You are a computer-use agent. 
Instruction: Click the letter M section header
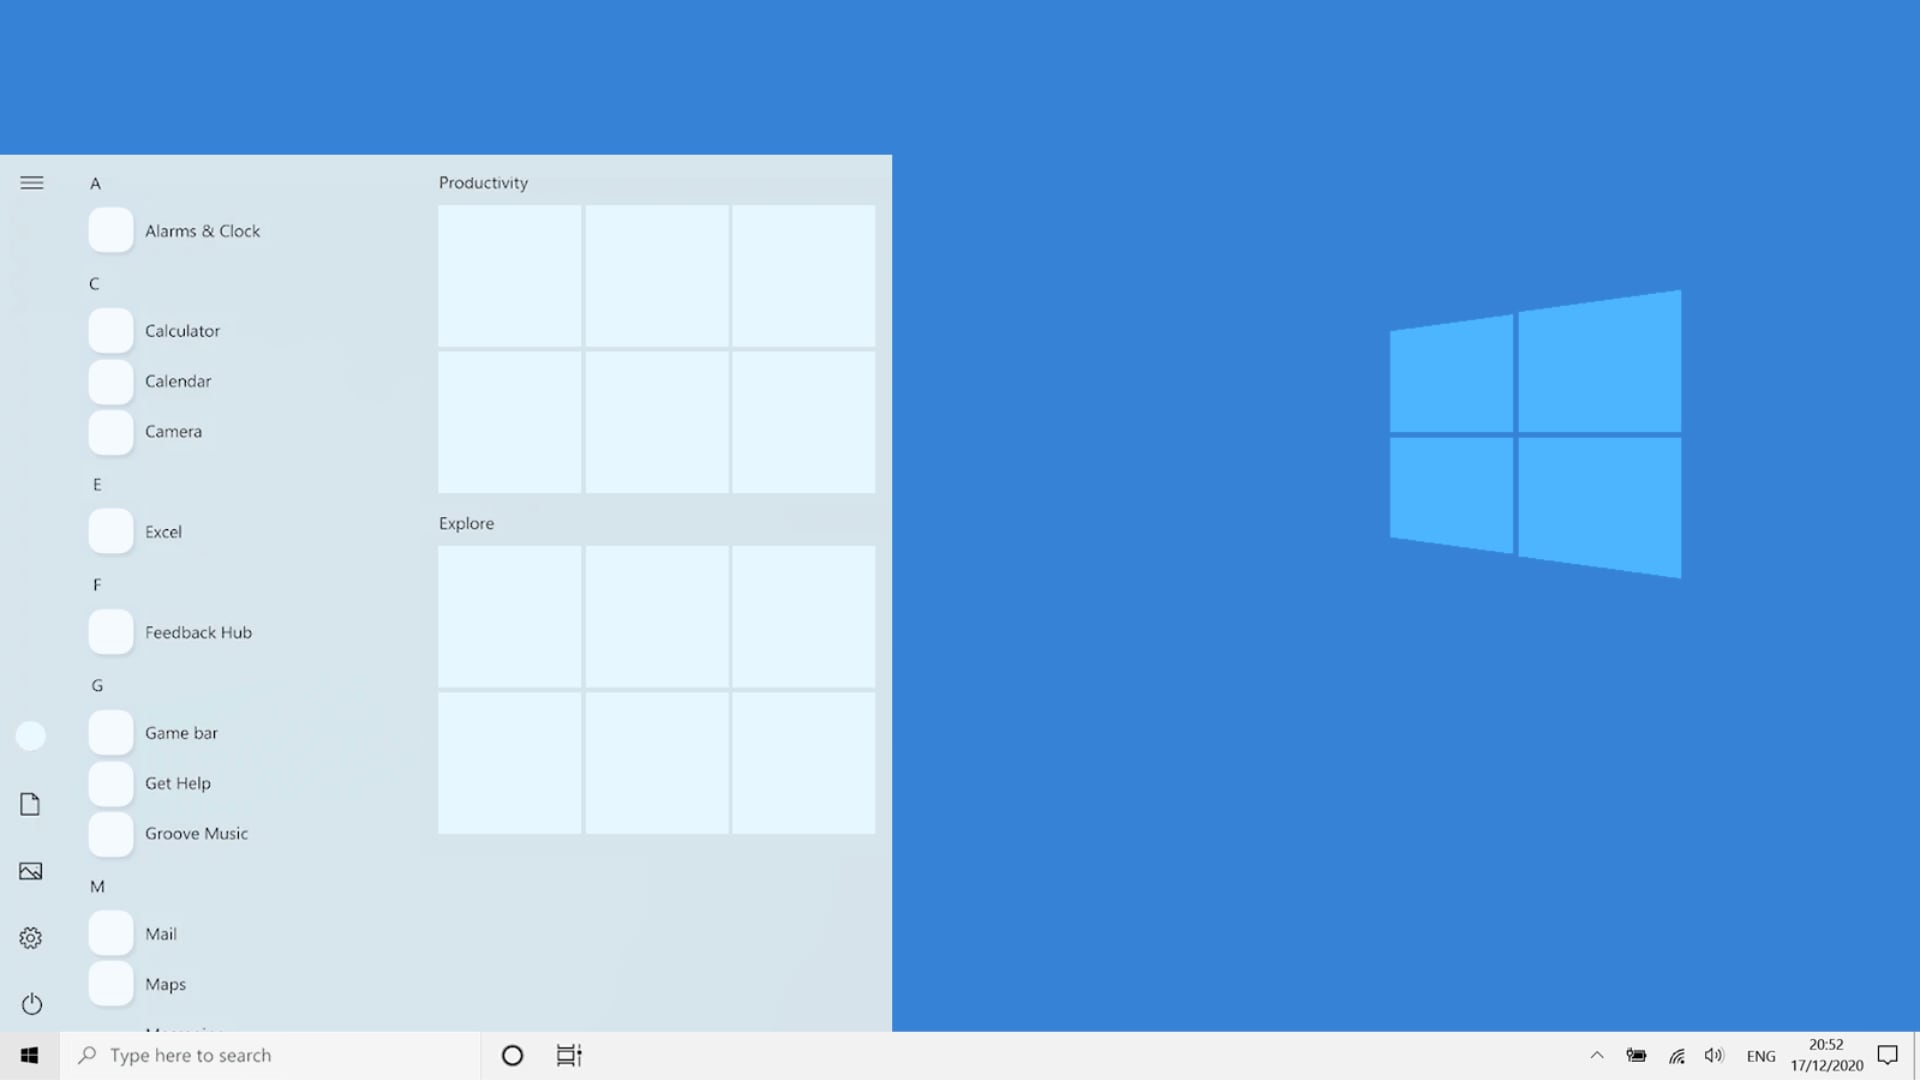[96, 886]
